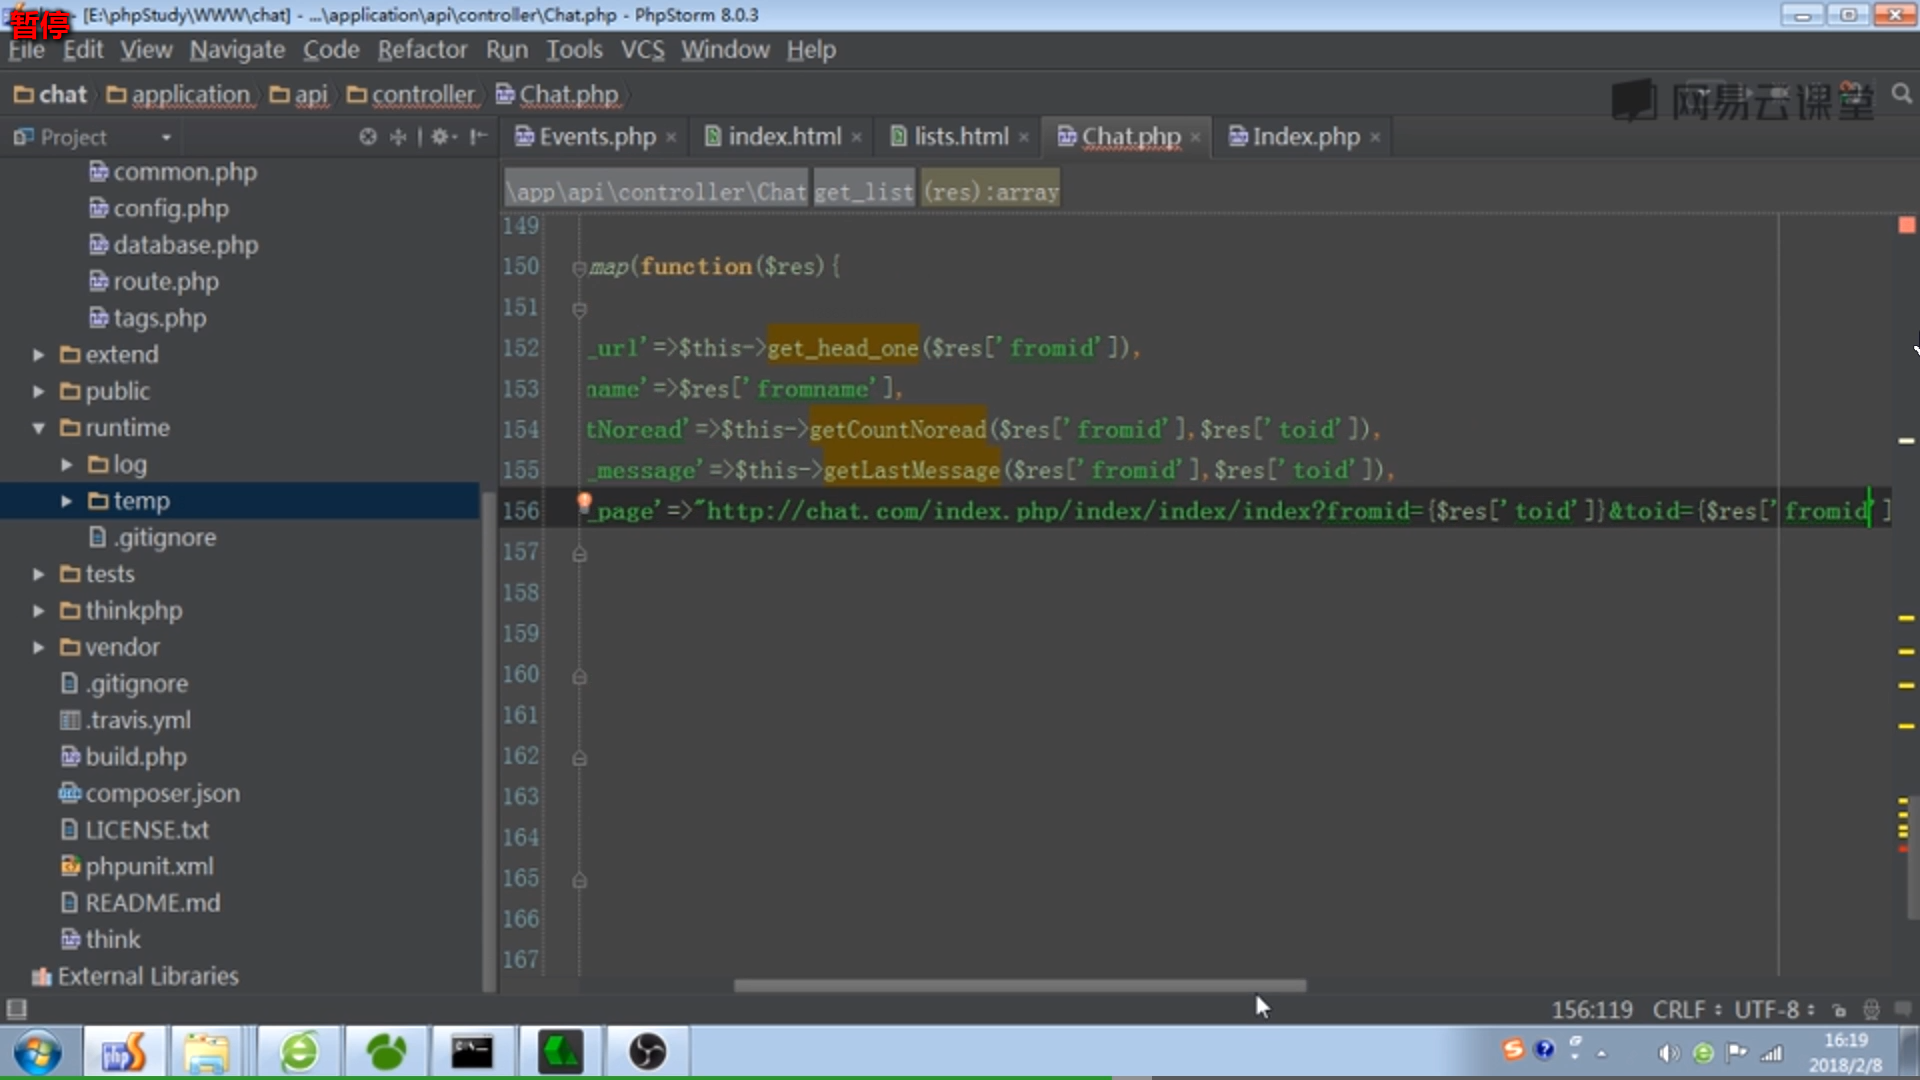
Task: Expand the temp folder in project tree
Action: 66,501
